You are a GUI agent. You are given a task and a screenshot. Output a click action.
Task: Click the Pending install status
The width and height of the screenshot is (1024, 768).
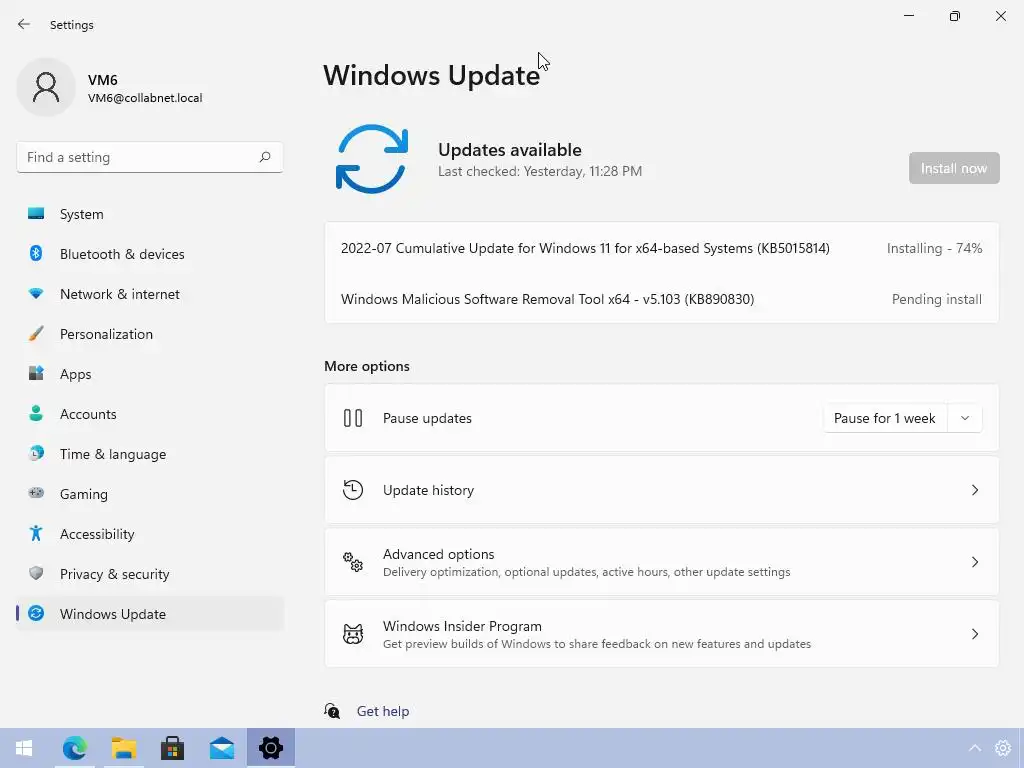click(936, 299)
